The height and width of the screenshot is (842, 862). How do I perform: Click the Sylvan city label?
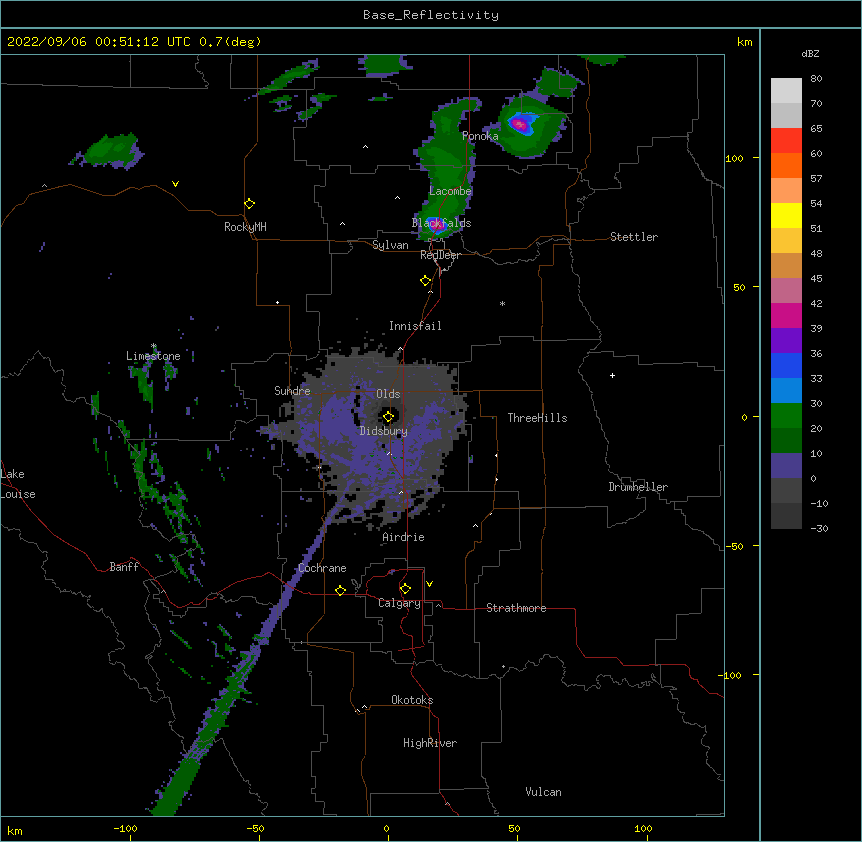(x=390, y=245)
